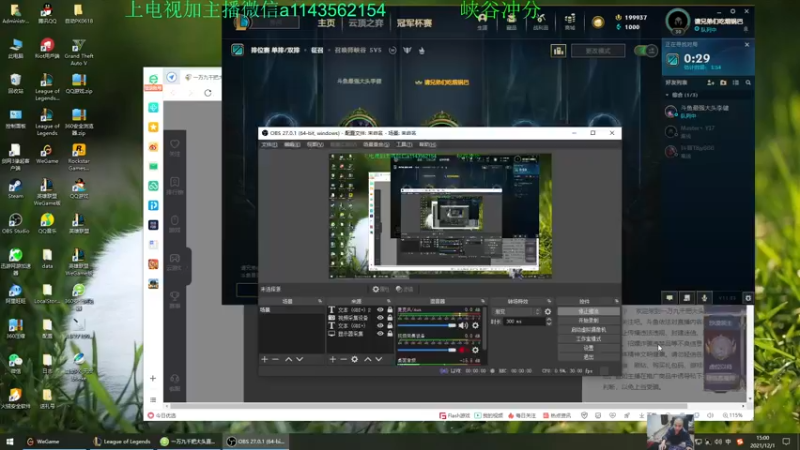The image size is (800, 450).
Task: Click the OBS preview canvas
Action: (x=440, y=216)
